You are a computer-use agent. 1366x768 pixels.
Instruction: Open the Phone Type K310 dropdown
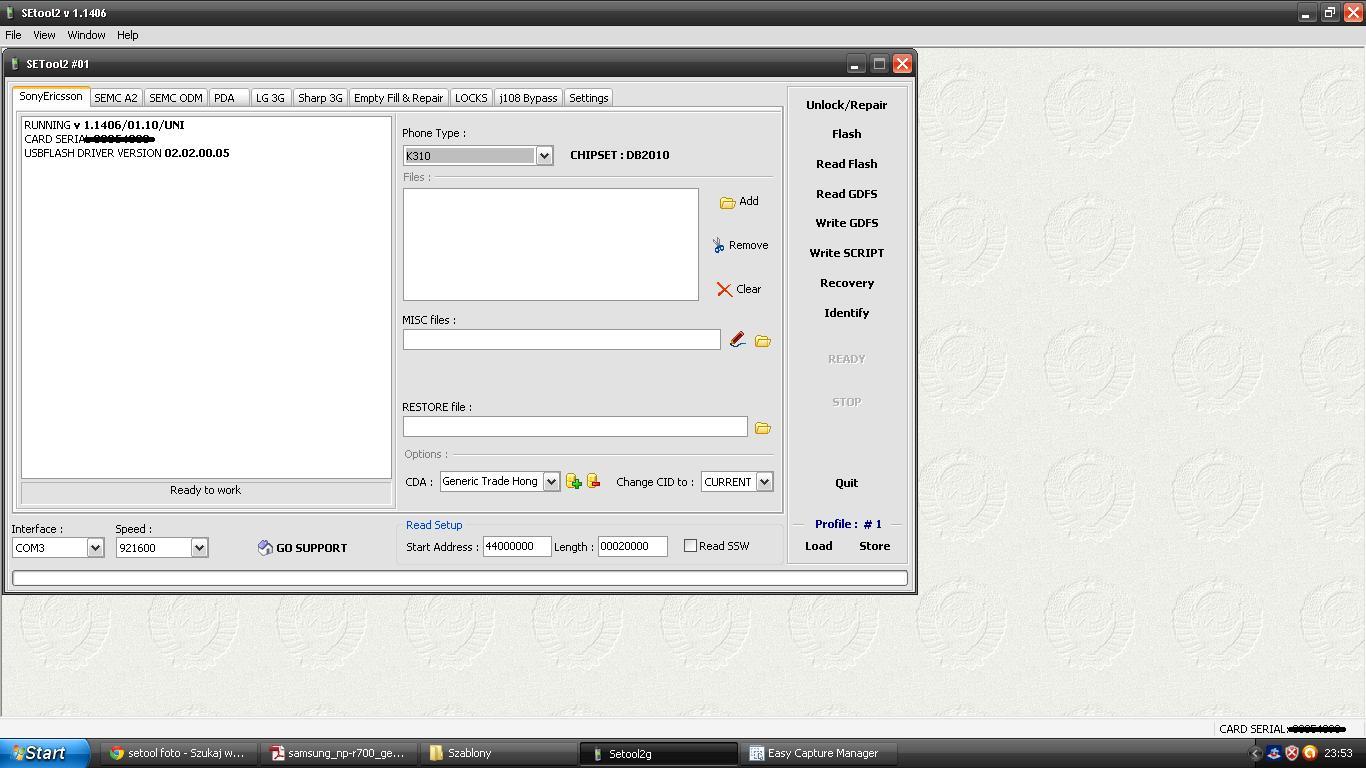click(x=544, y=156)
